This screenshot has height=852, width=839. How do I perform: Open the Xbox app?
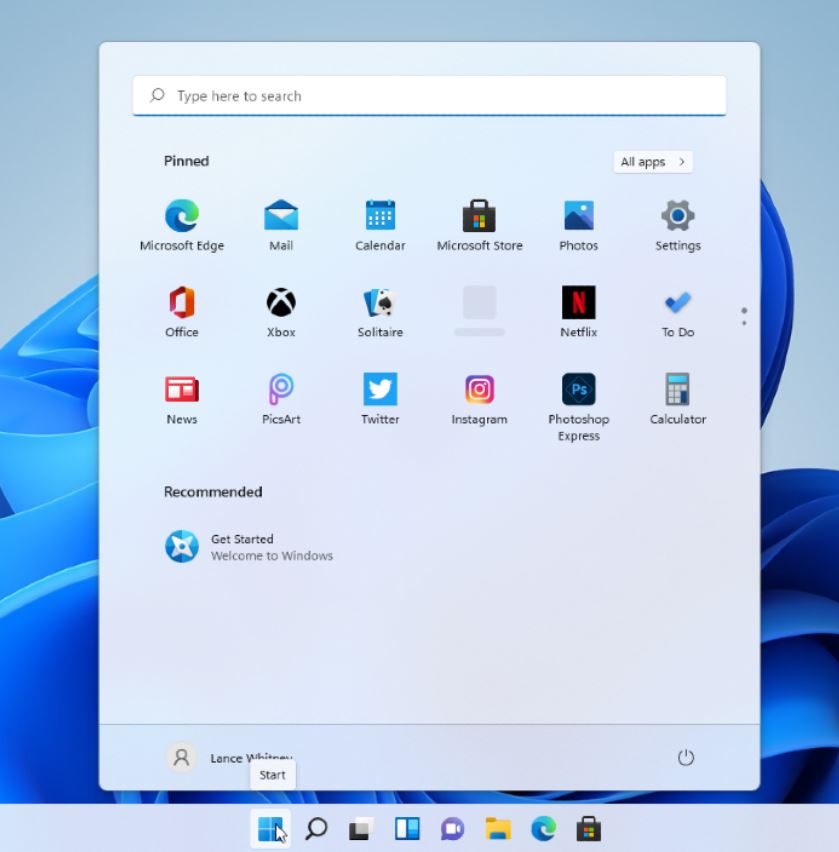tap(281, 312)
